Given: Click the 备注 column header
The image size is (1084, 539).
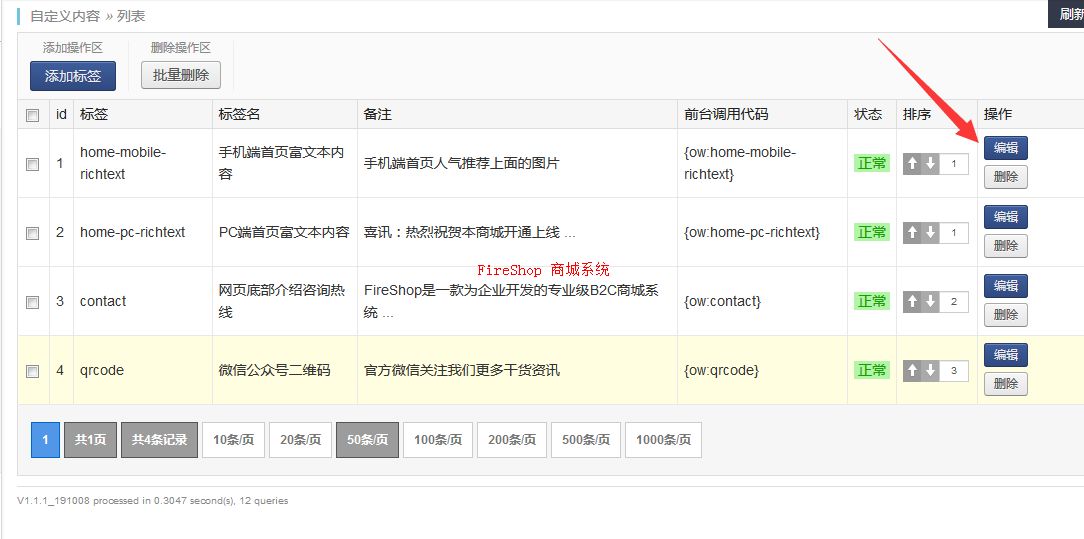Looking at the screenshot, I should [377, 115].
